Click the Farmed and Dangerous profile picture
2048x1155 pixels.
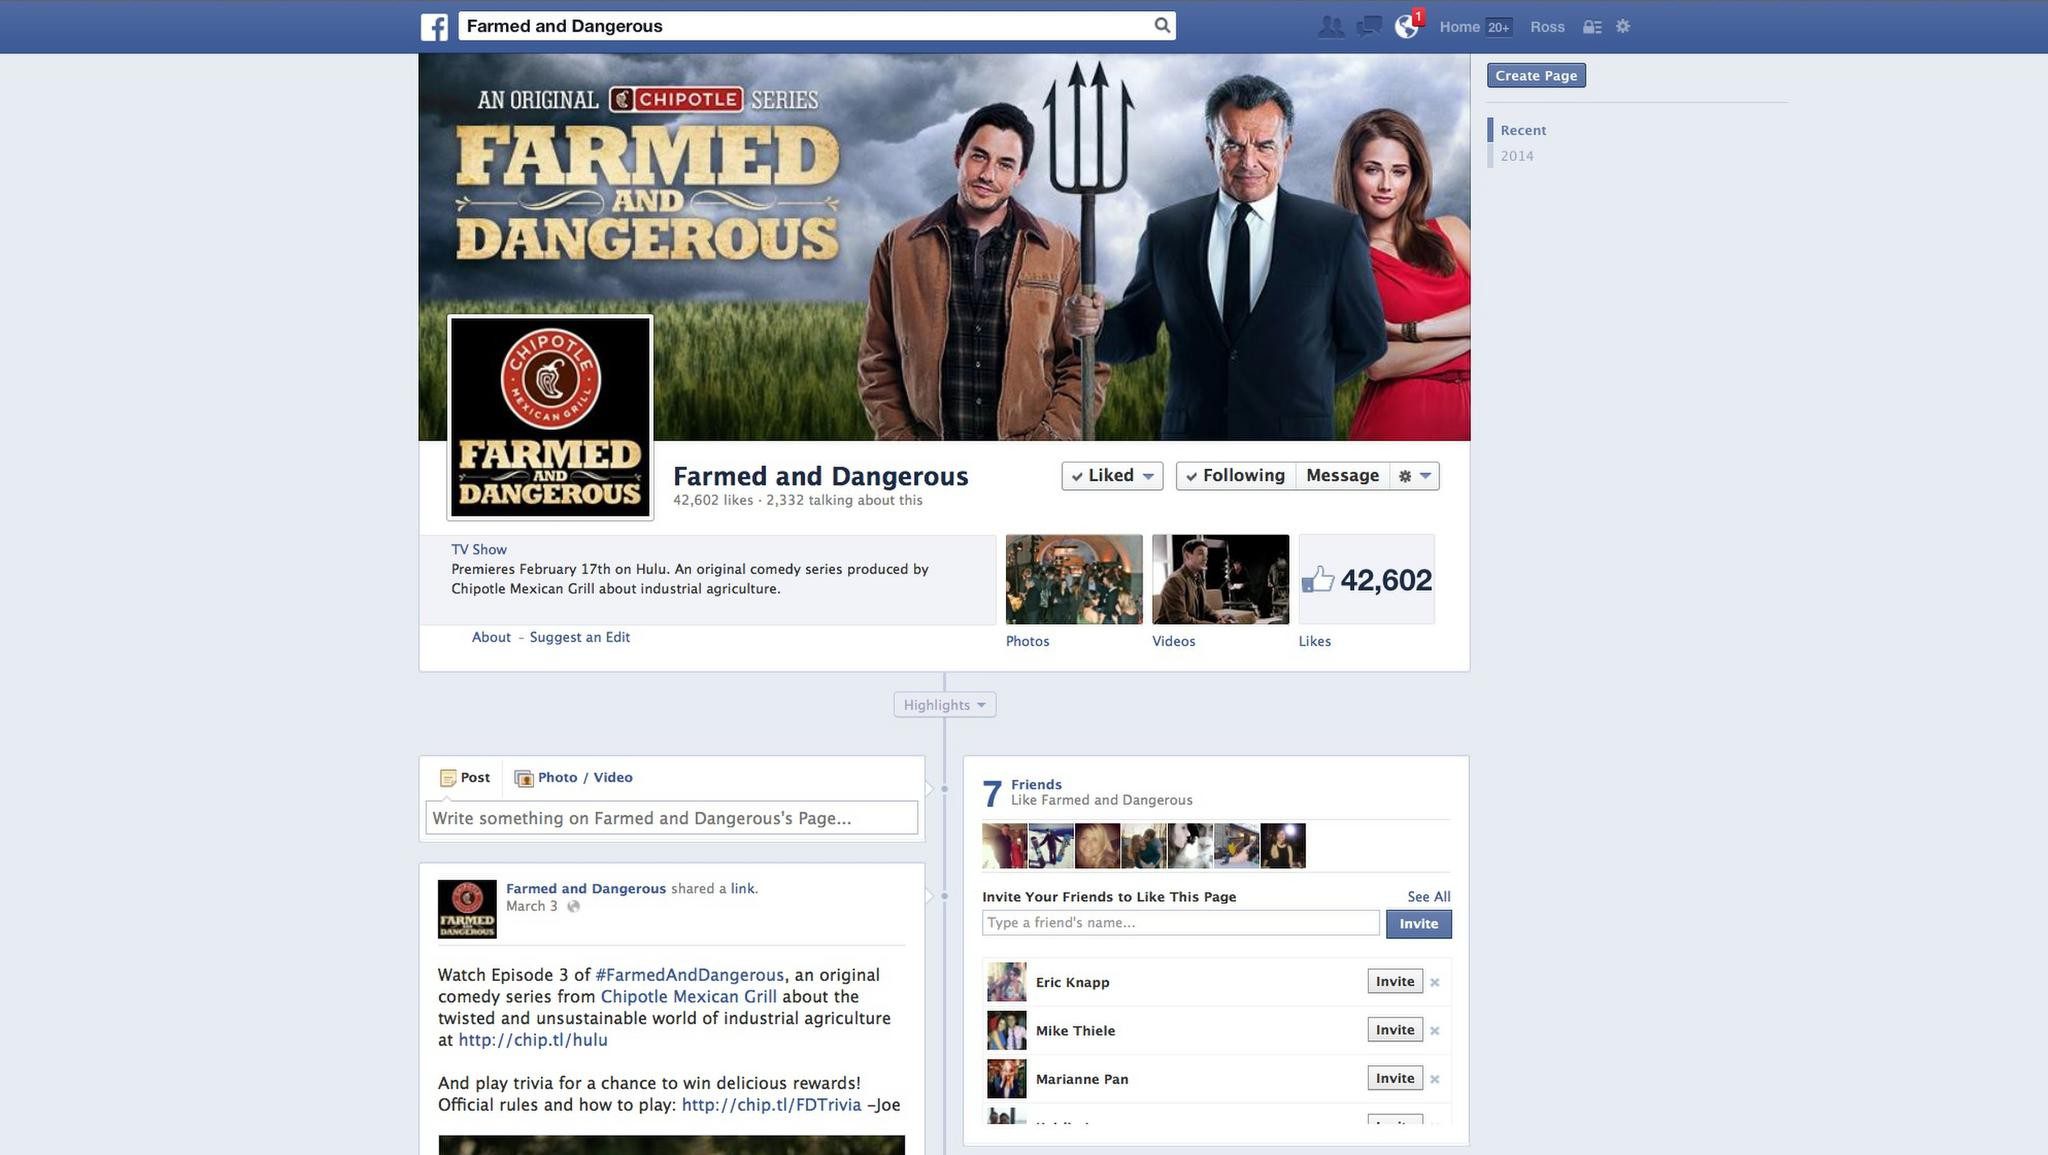550,417
